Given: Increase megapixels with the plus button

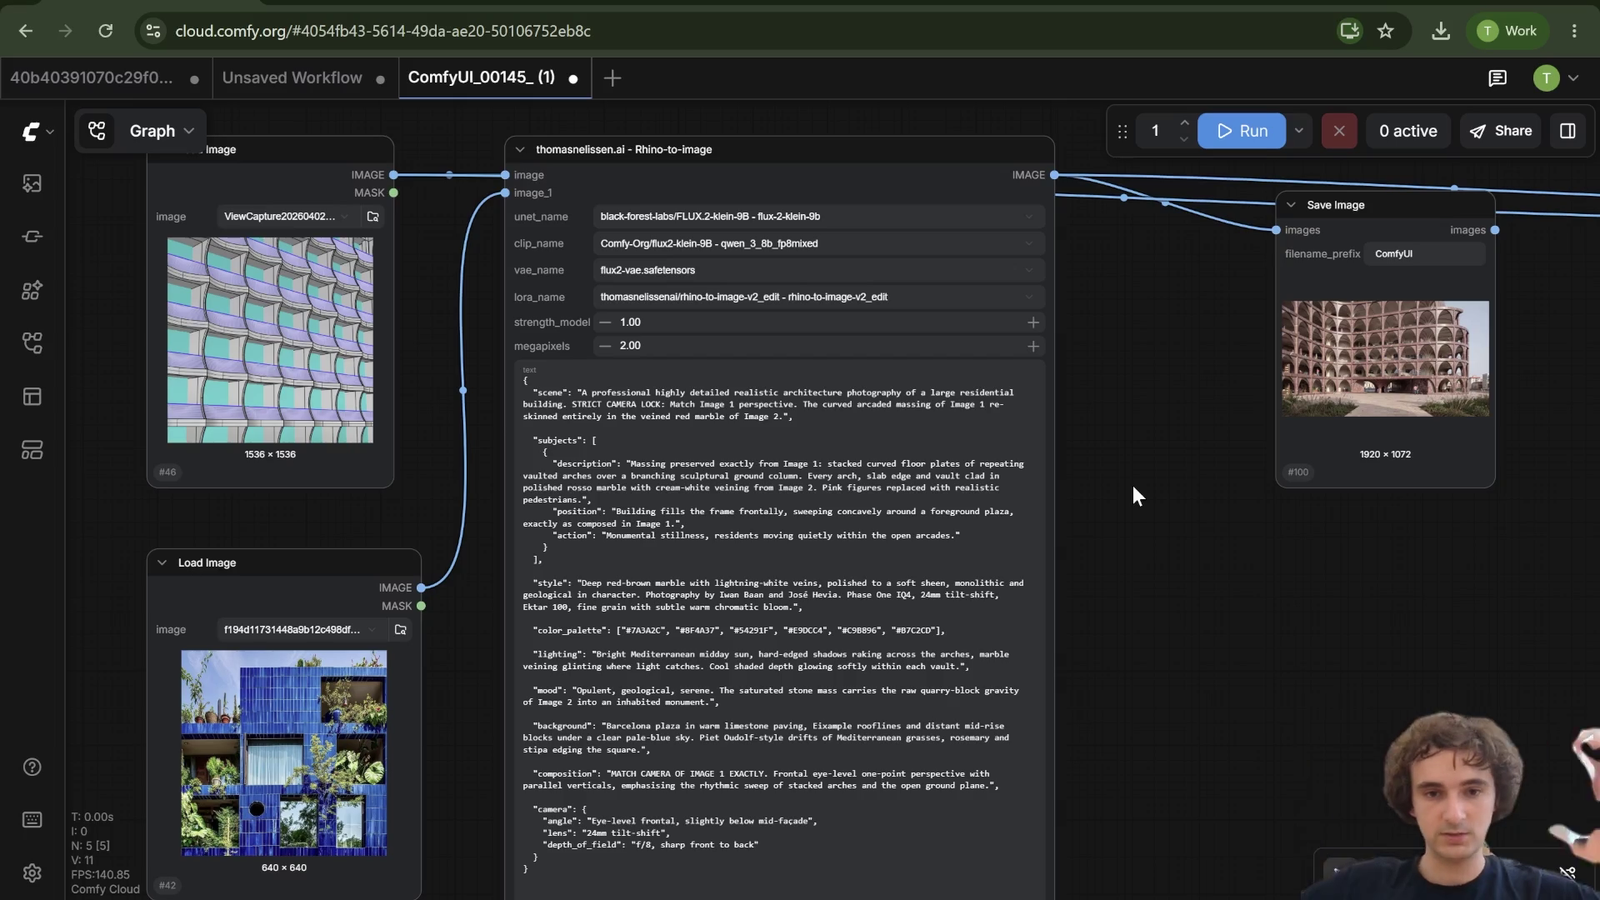Looking at the screenshot, I should [x=1033, y=346].
